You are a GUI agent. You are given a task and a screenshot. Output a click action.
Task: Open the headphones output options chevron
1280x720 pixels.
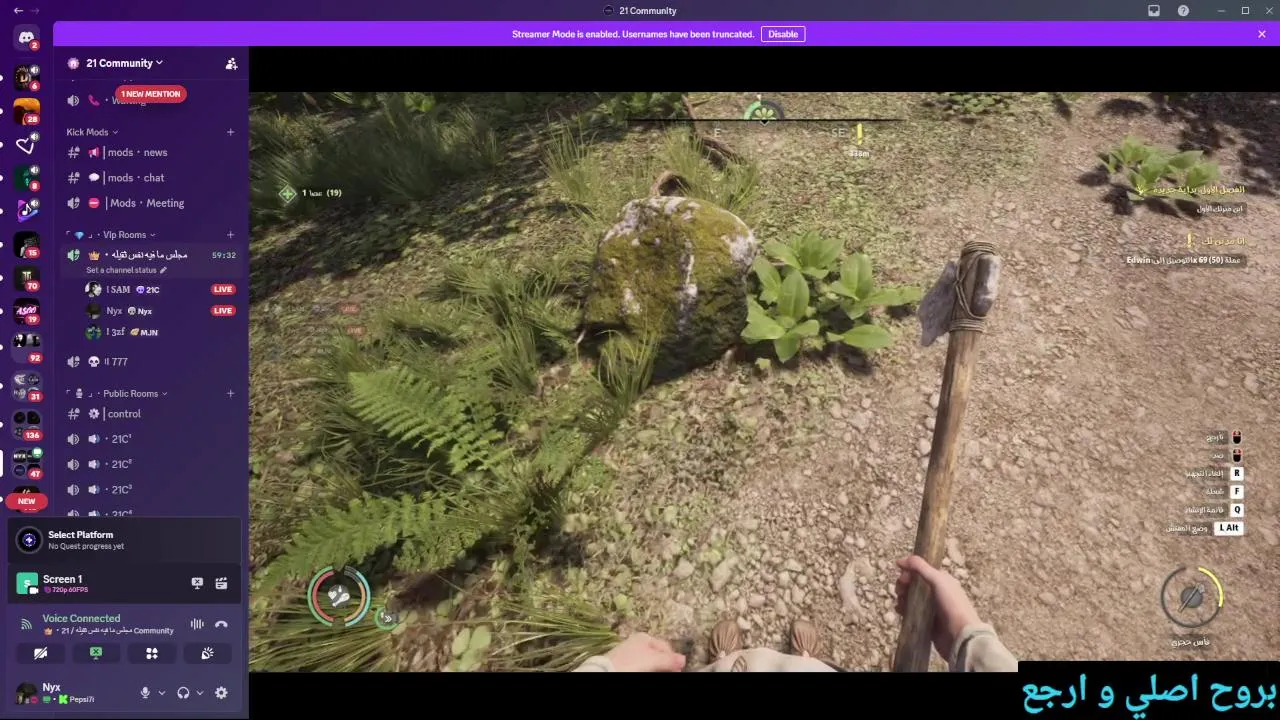pyautogui.click(x=200, y=692)
